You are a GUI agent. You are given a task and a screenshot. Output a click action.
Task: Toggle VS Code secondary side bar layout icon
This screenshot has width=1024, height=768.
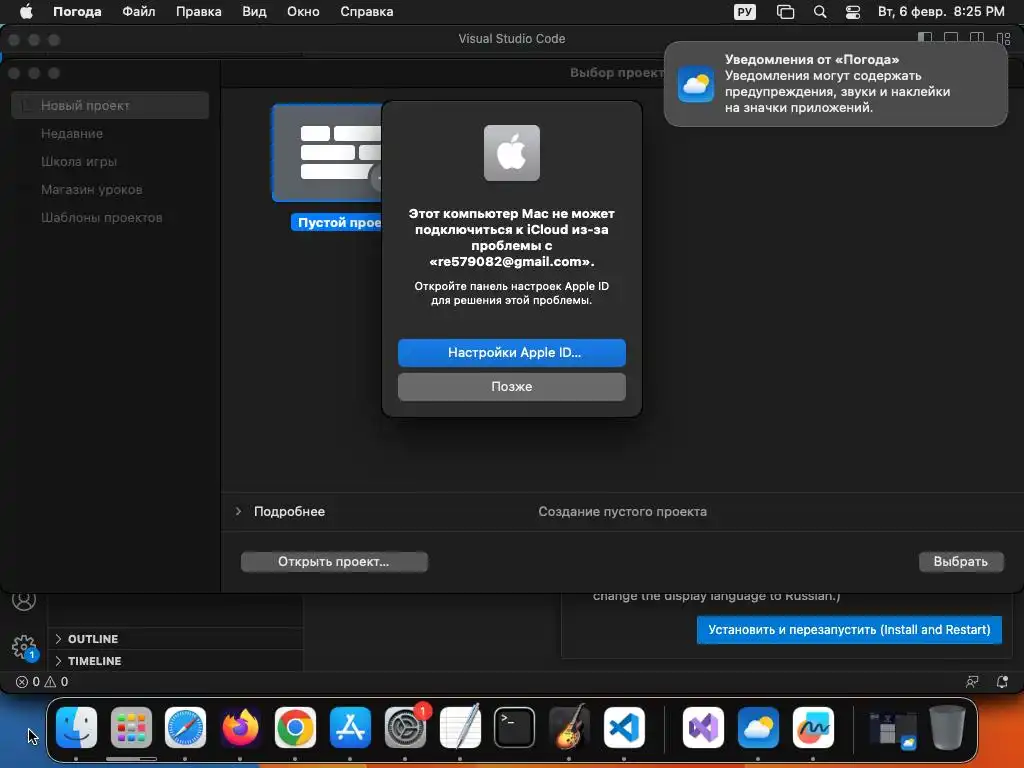(977, 38)
